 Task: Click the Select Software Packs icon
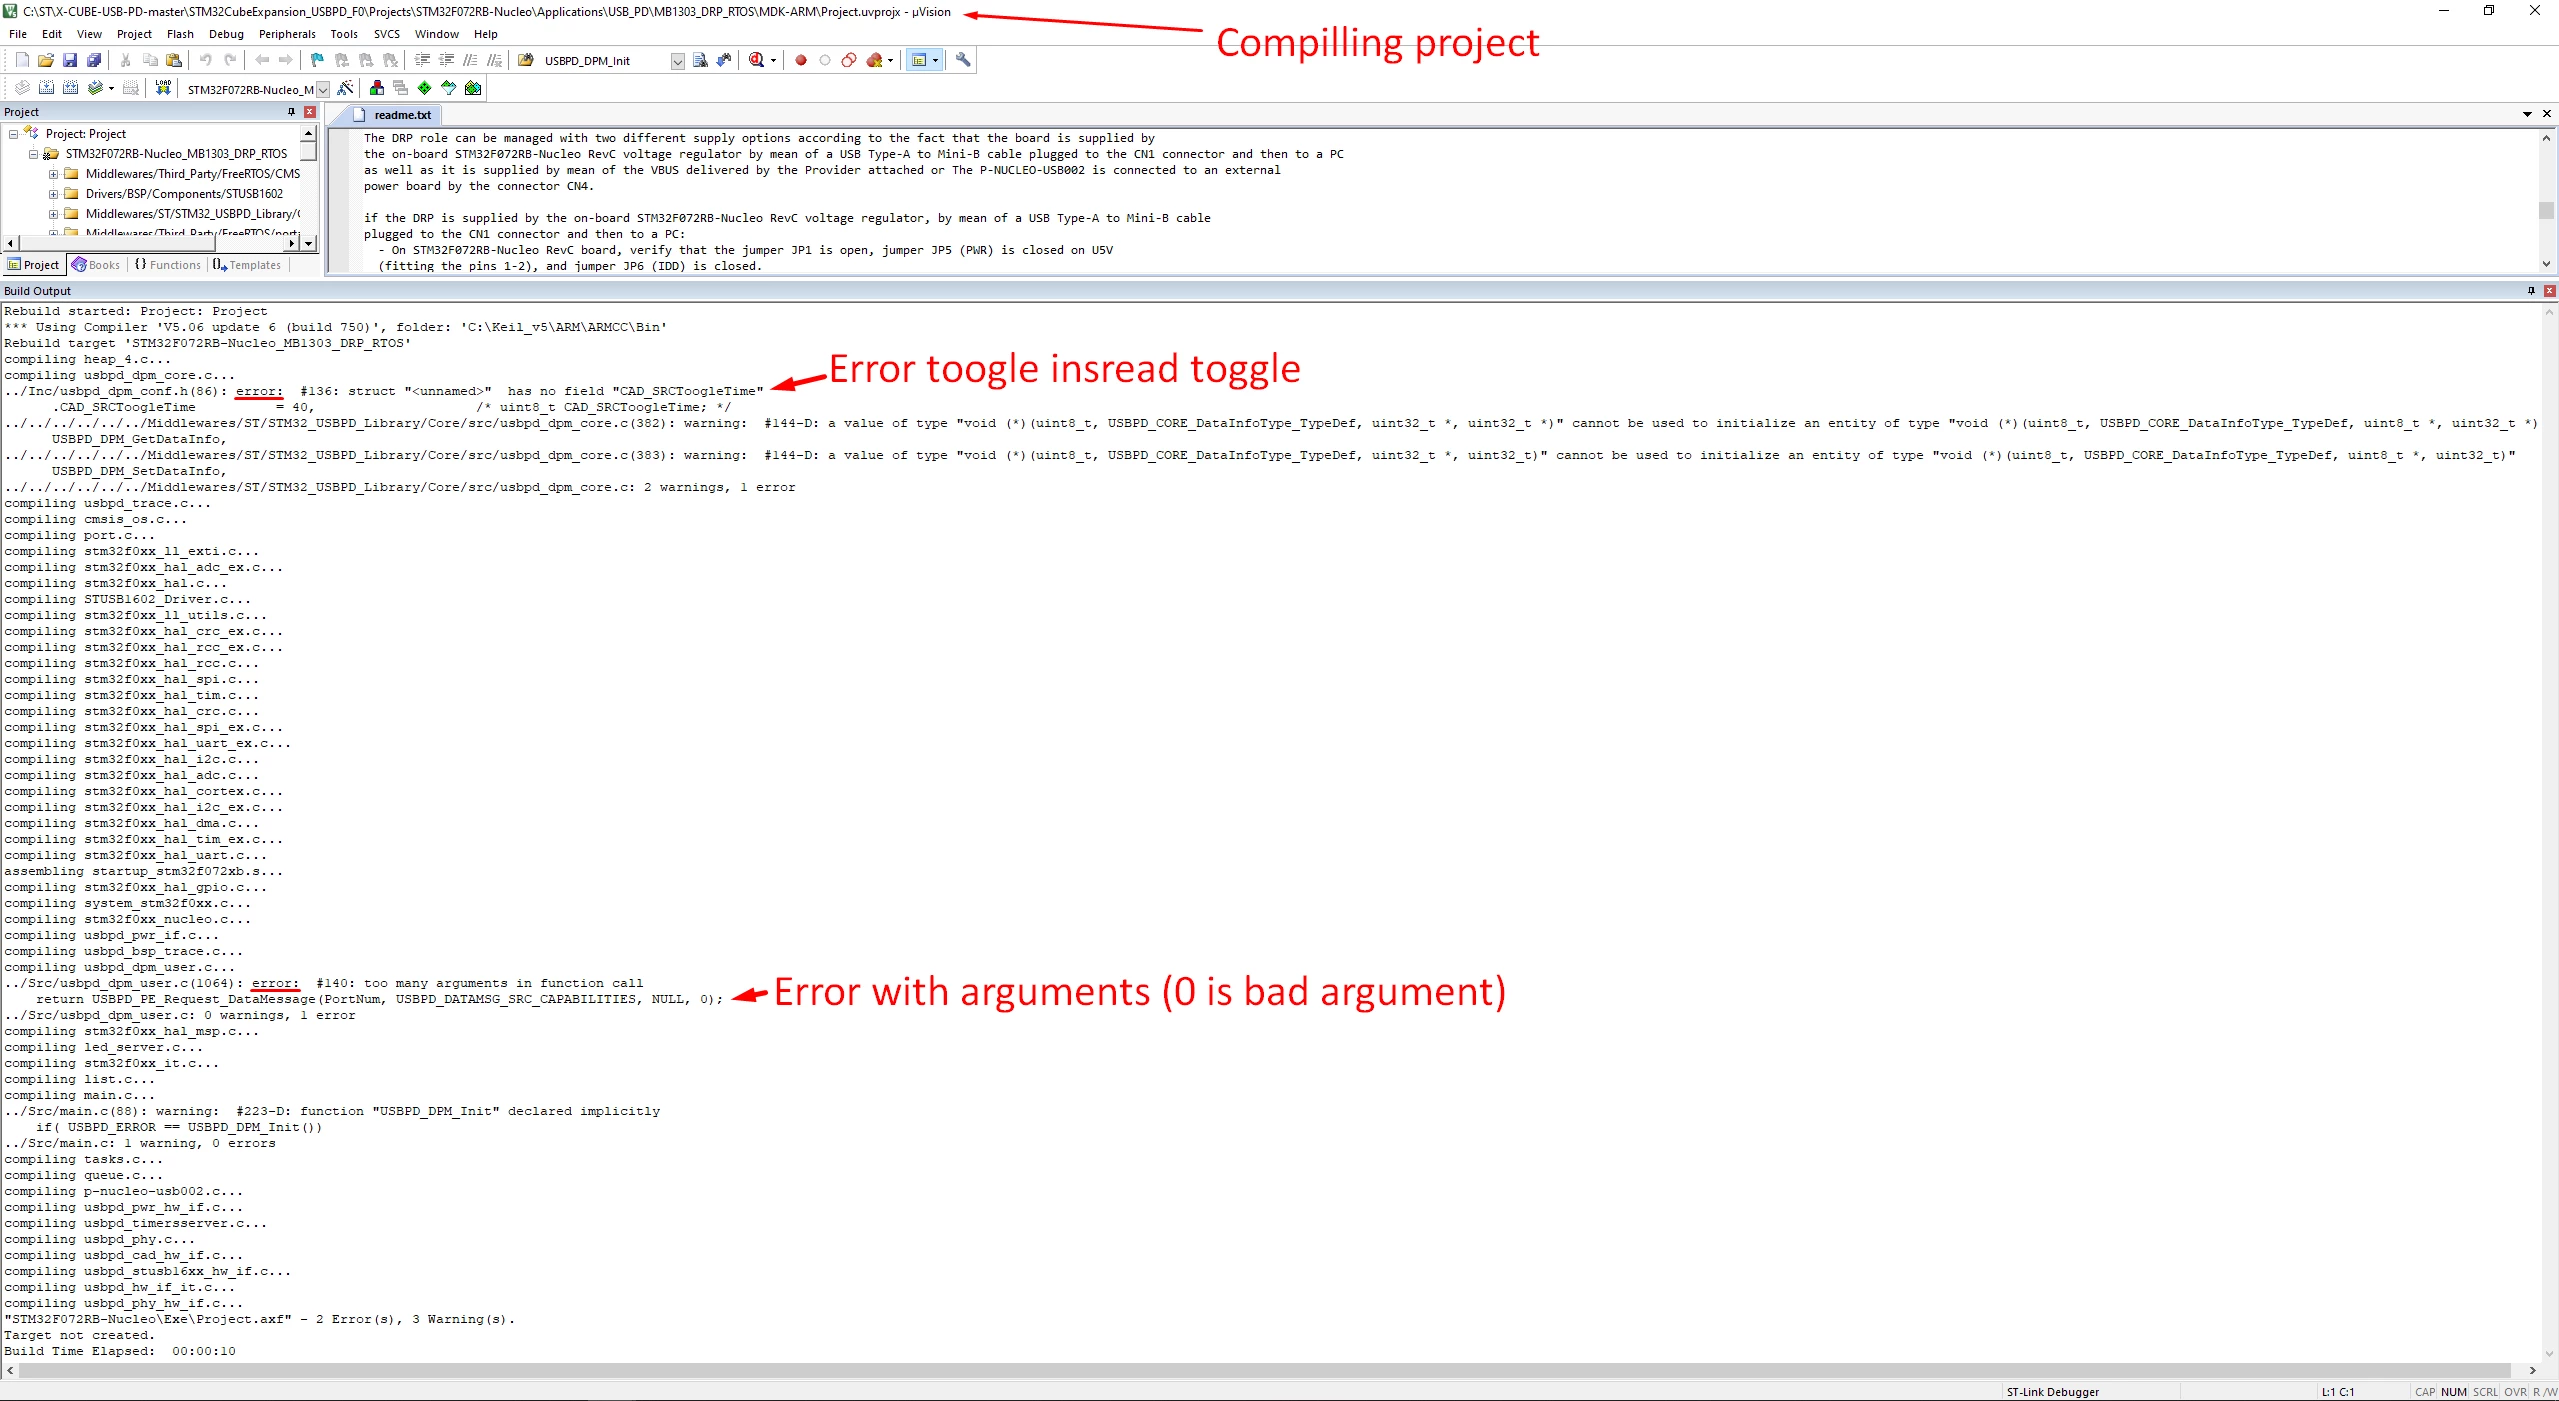click(449, 88)
